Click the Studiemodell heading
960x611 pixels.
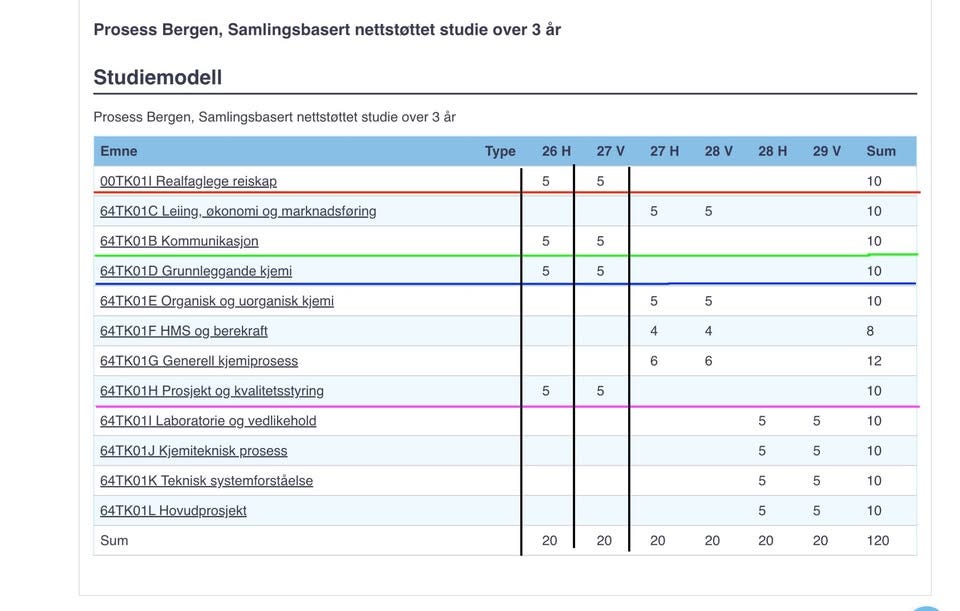click(157, 78)
